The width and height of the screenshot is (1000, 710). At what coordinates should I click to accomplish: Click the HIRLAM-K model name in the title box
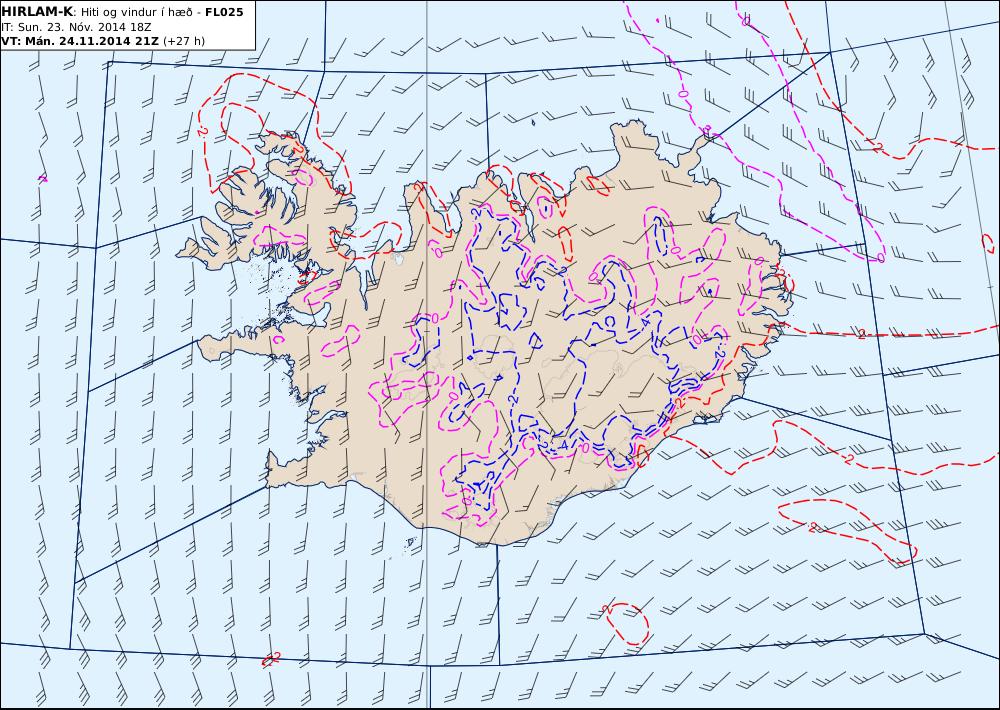(x=37, y=12)
